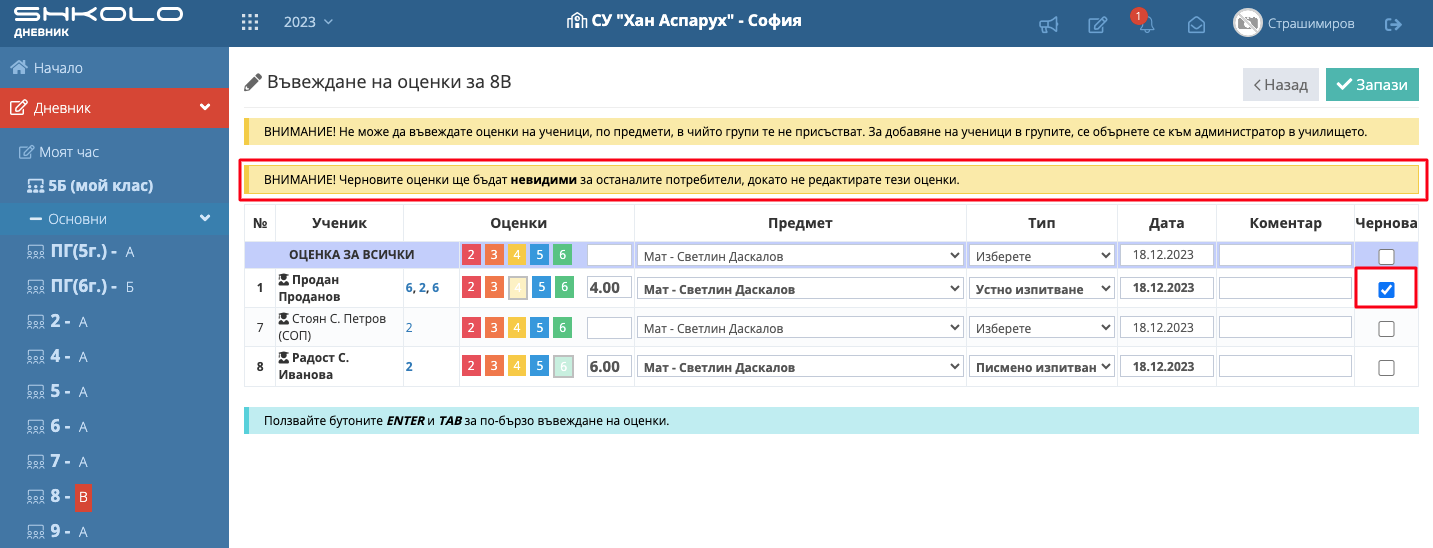Click the school name СУ "Хан Аспарух" - София
This screenshot has height=548, width=1433.
[684, 21]
